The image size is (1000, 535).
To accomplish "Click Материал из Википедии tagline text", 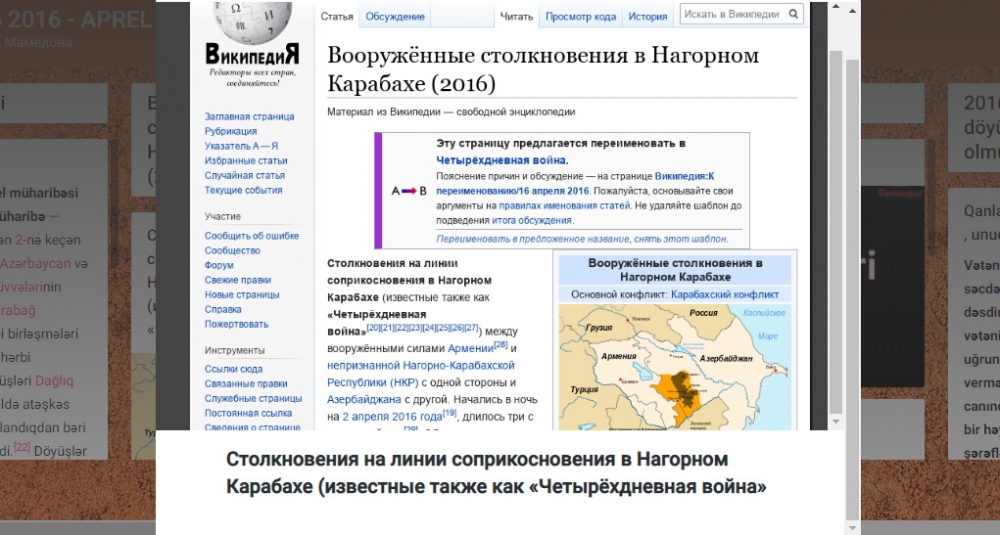I will pyautogui.click(x=451, y=112).
